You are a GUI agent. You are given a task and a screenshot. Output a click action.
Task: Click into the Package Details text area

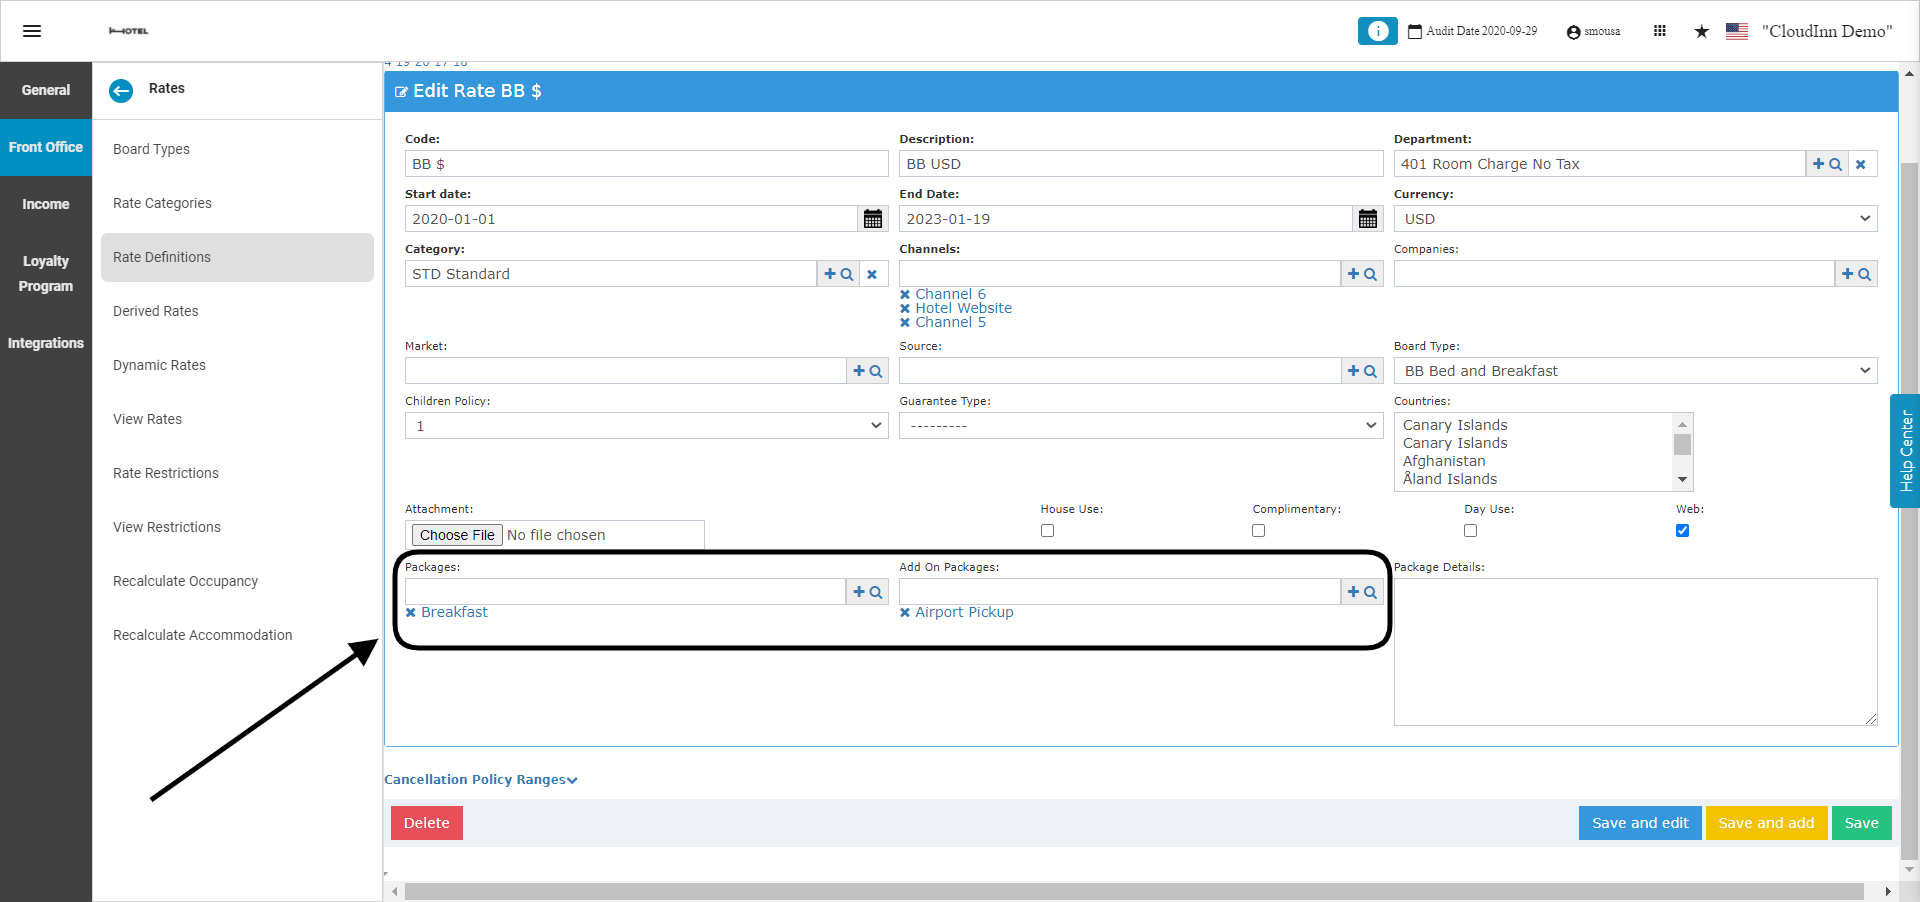pyautogui.click(x=1635, y=652)
